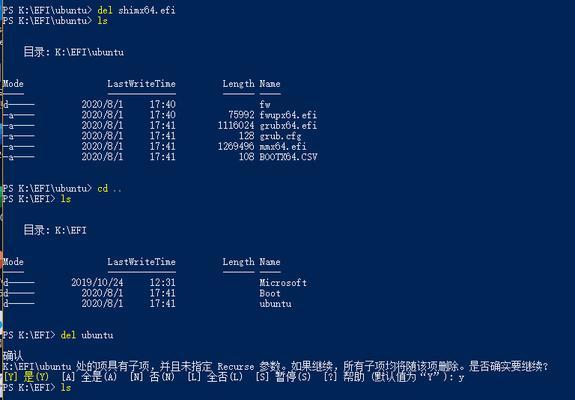The height and width of the screenshot is (400, 575).
Task: Click the ubuntu directory entry in K:\EFI
Action: click(x=275, y=304)
